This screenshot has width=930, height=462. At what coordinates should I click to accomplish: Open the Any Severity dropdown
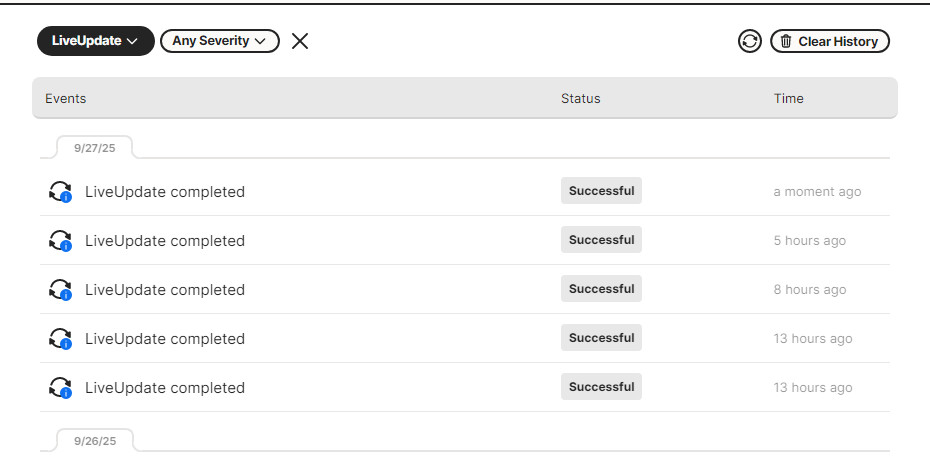219,41
